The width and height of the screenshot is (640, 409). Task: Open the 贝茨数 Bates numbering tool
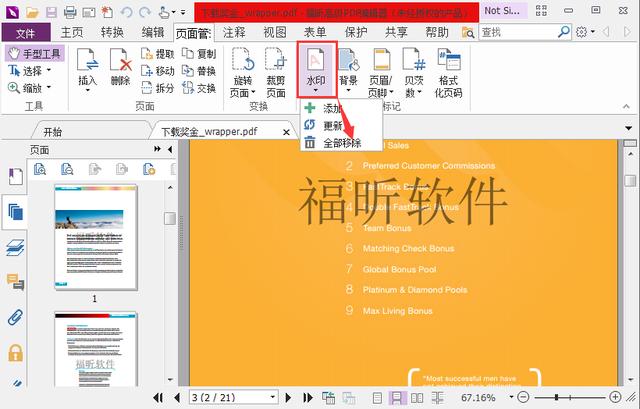tap(414, 73)
